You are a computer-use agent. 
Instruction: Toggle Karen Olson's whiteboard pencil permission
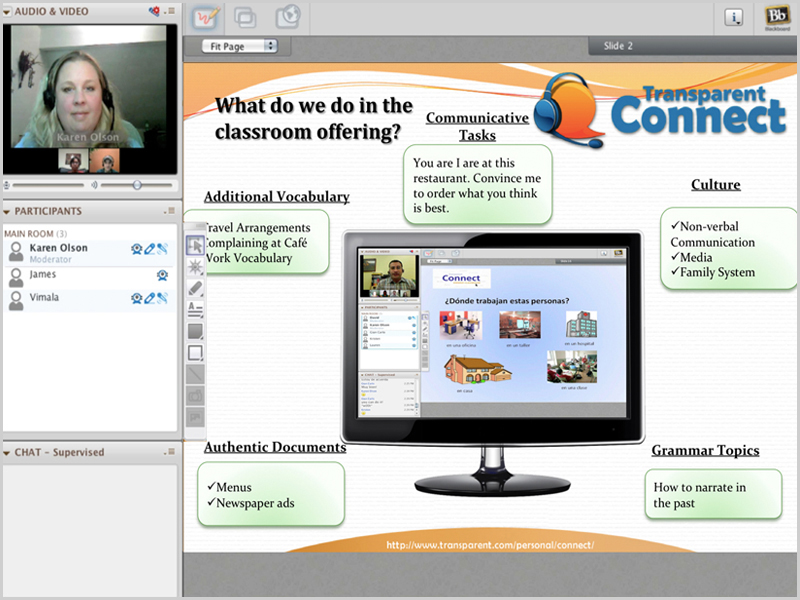click(x=149, y=249)
